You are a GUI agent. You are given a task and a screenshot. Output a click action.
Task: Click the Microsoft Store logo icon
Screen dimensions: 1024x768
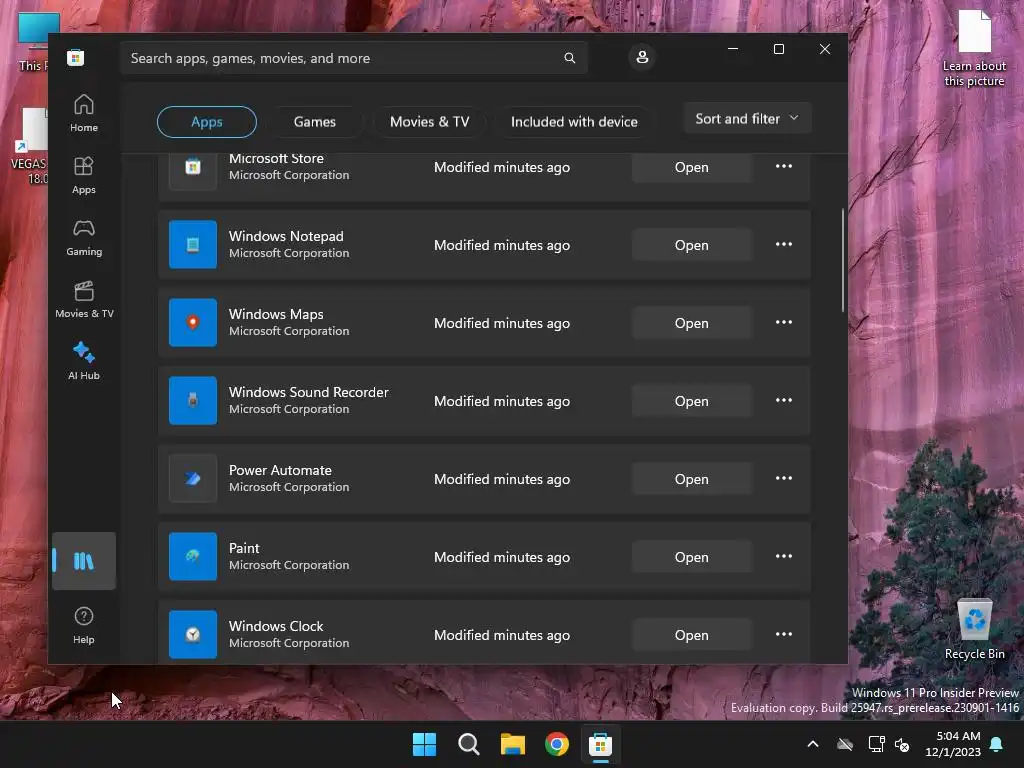(75, 57)
